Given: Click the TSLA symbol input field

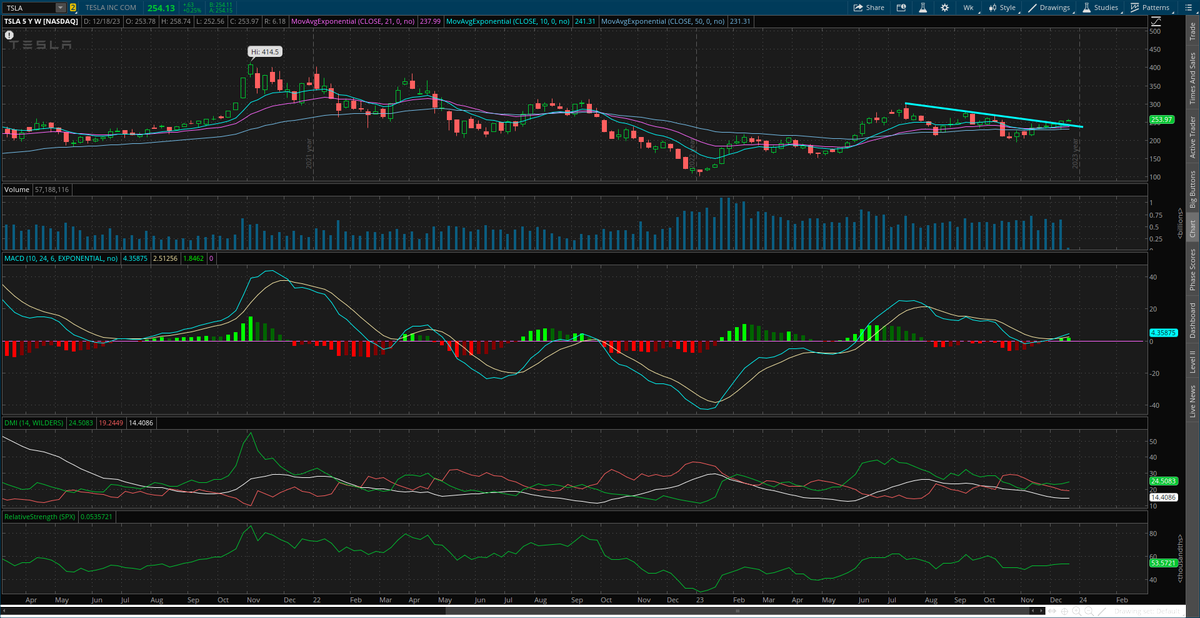Looking at the screenshot, I should pos(30,7).
